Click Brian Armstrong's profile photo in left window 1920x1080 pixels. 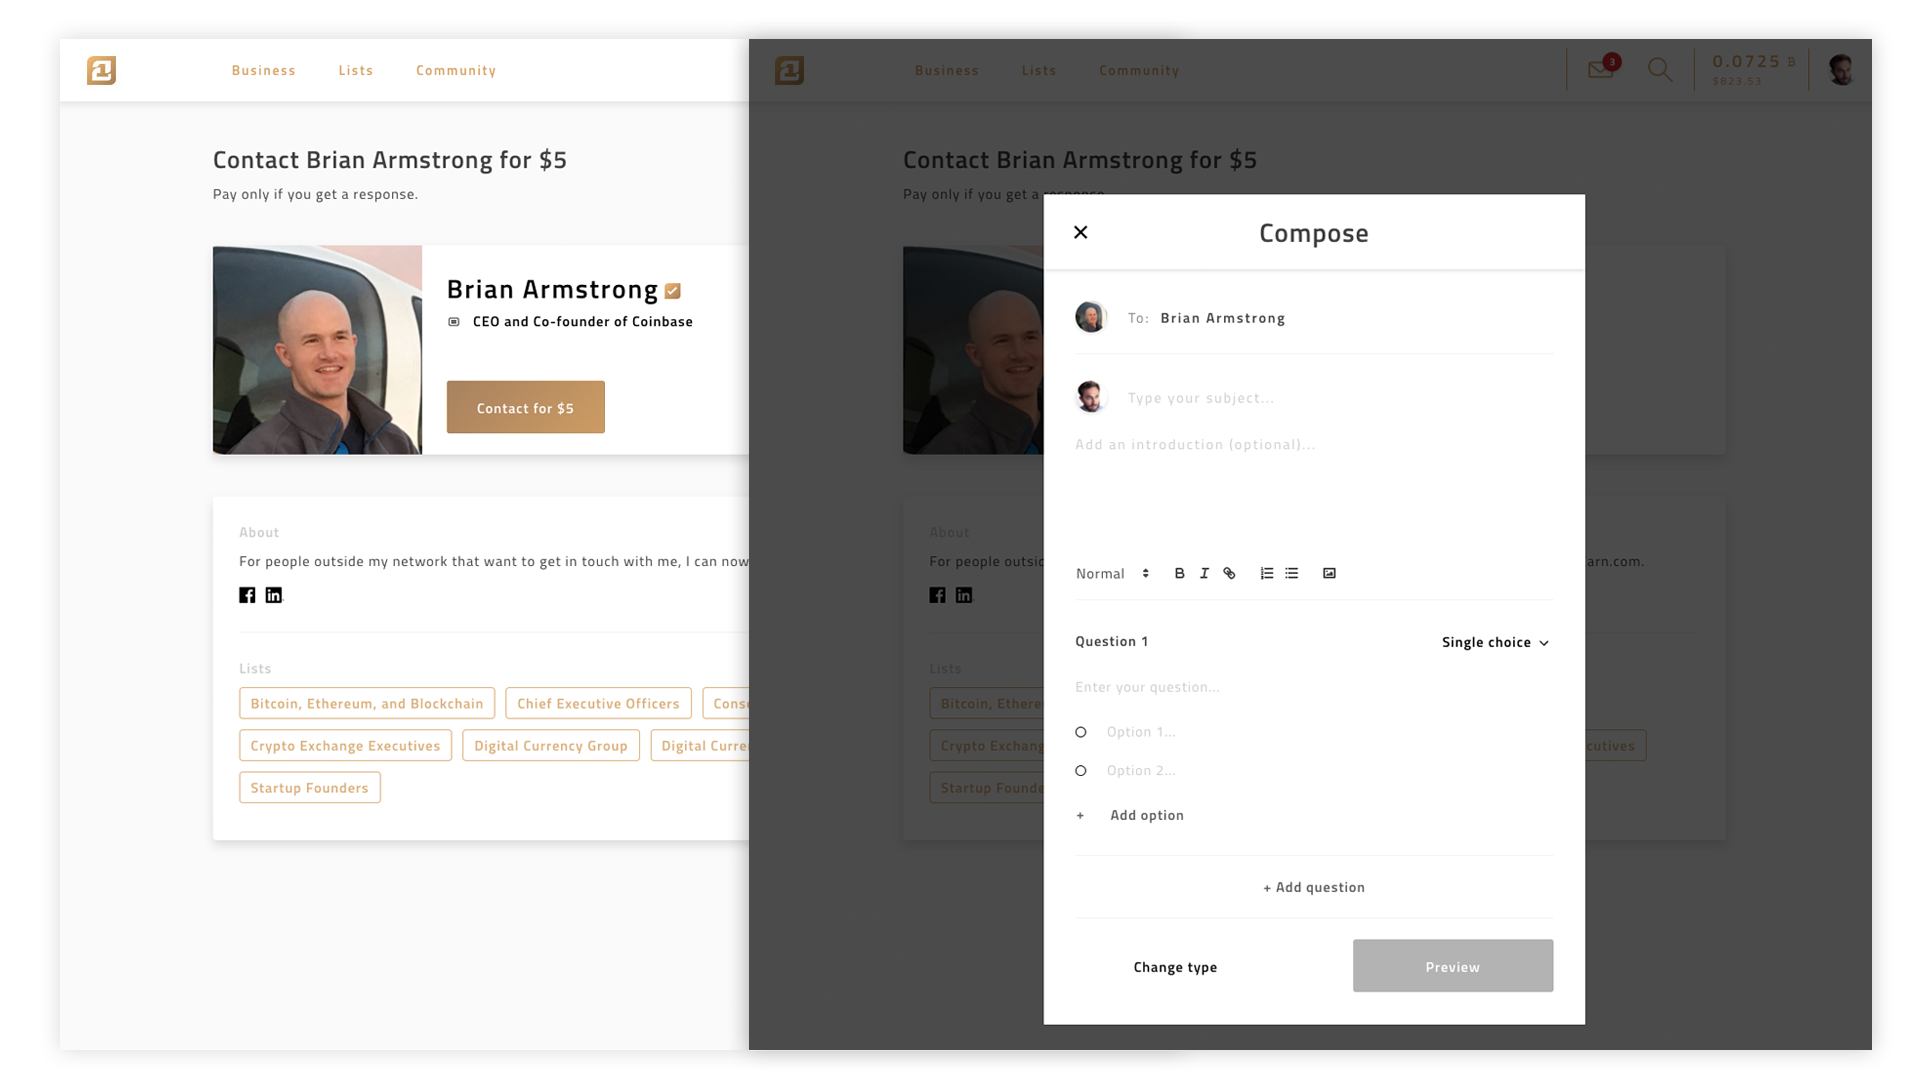click(x=317, y=350)
